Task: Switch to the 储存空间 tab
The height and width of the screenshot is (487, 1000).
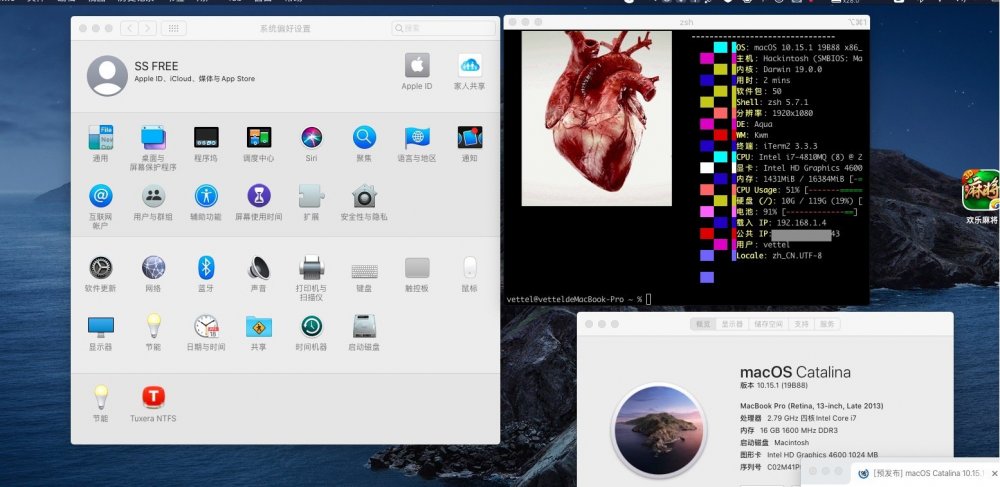Action: [x=768, y=324]
